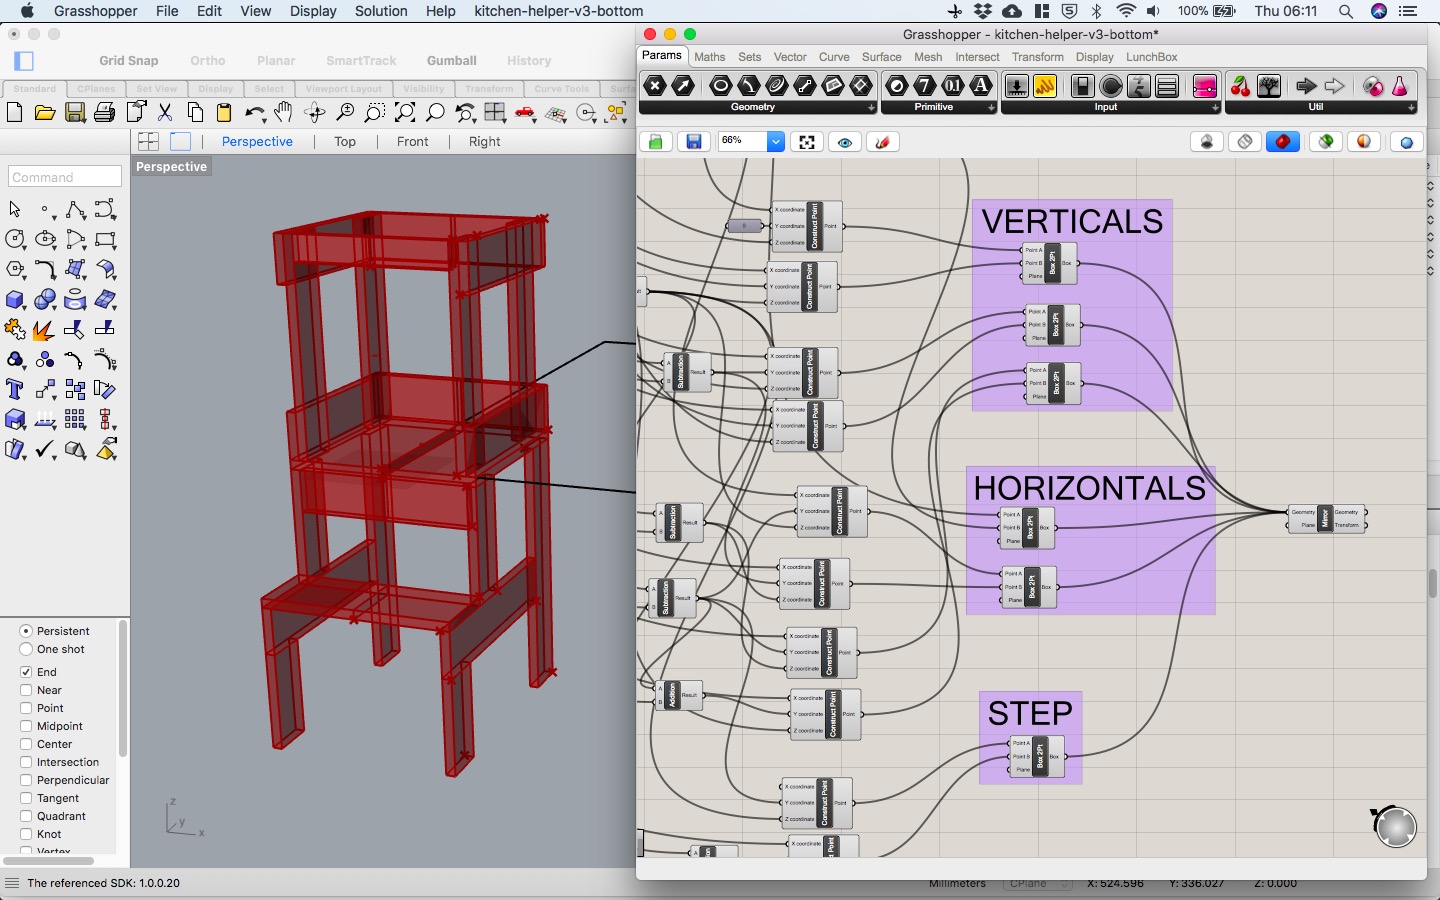Uncheck the End object snap
Screen dimensions: 1440x900
26,672
